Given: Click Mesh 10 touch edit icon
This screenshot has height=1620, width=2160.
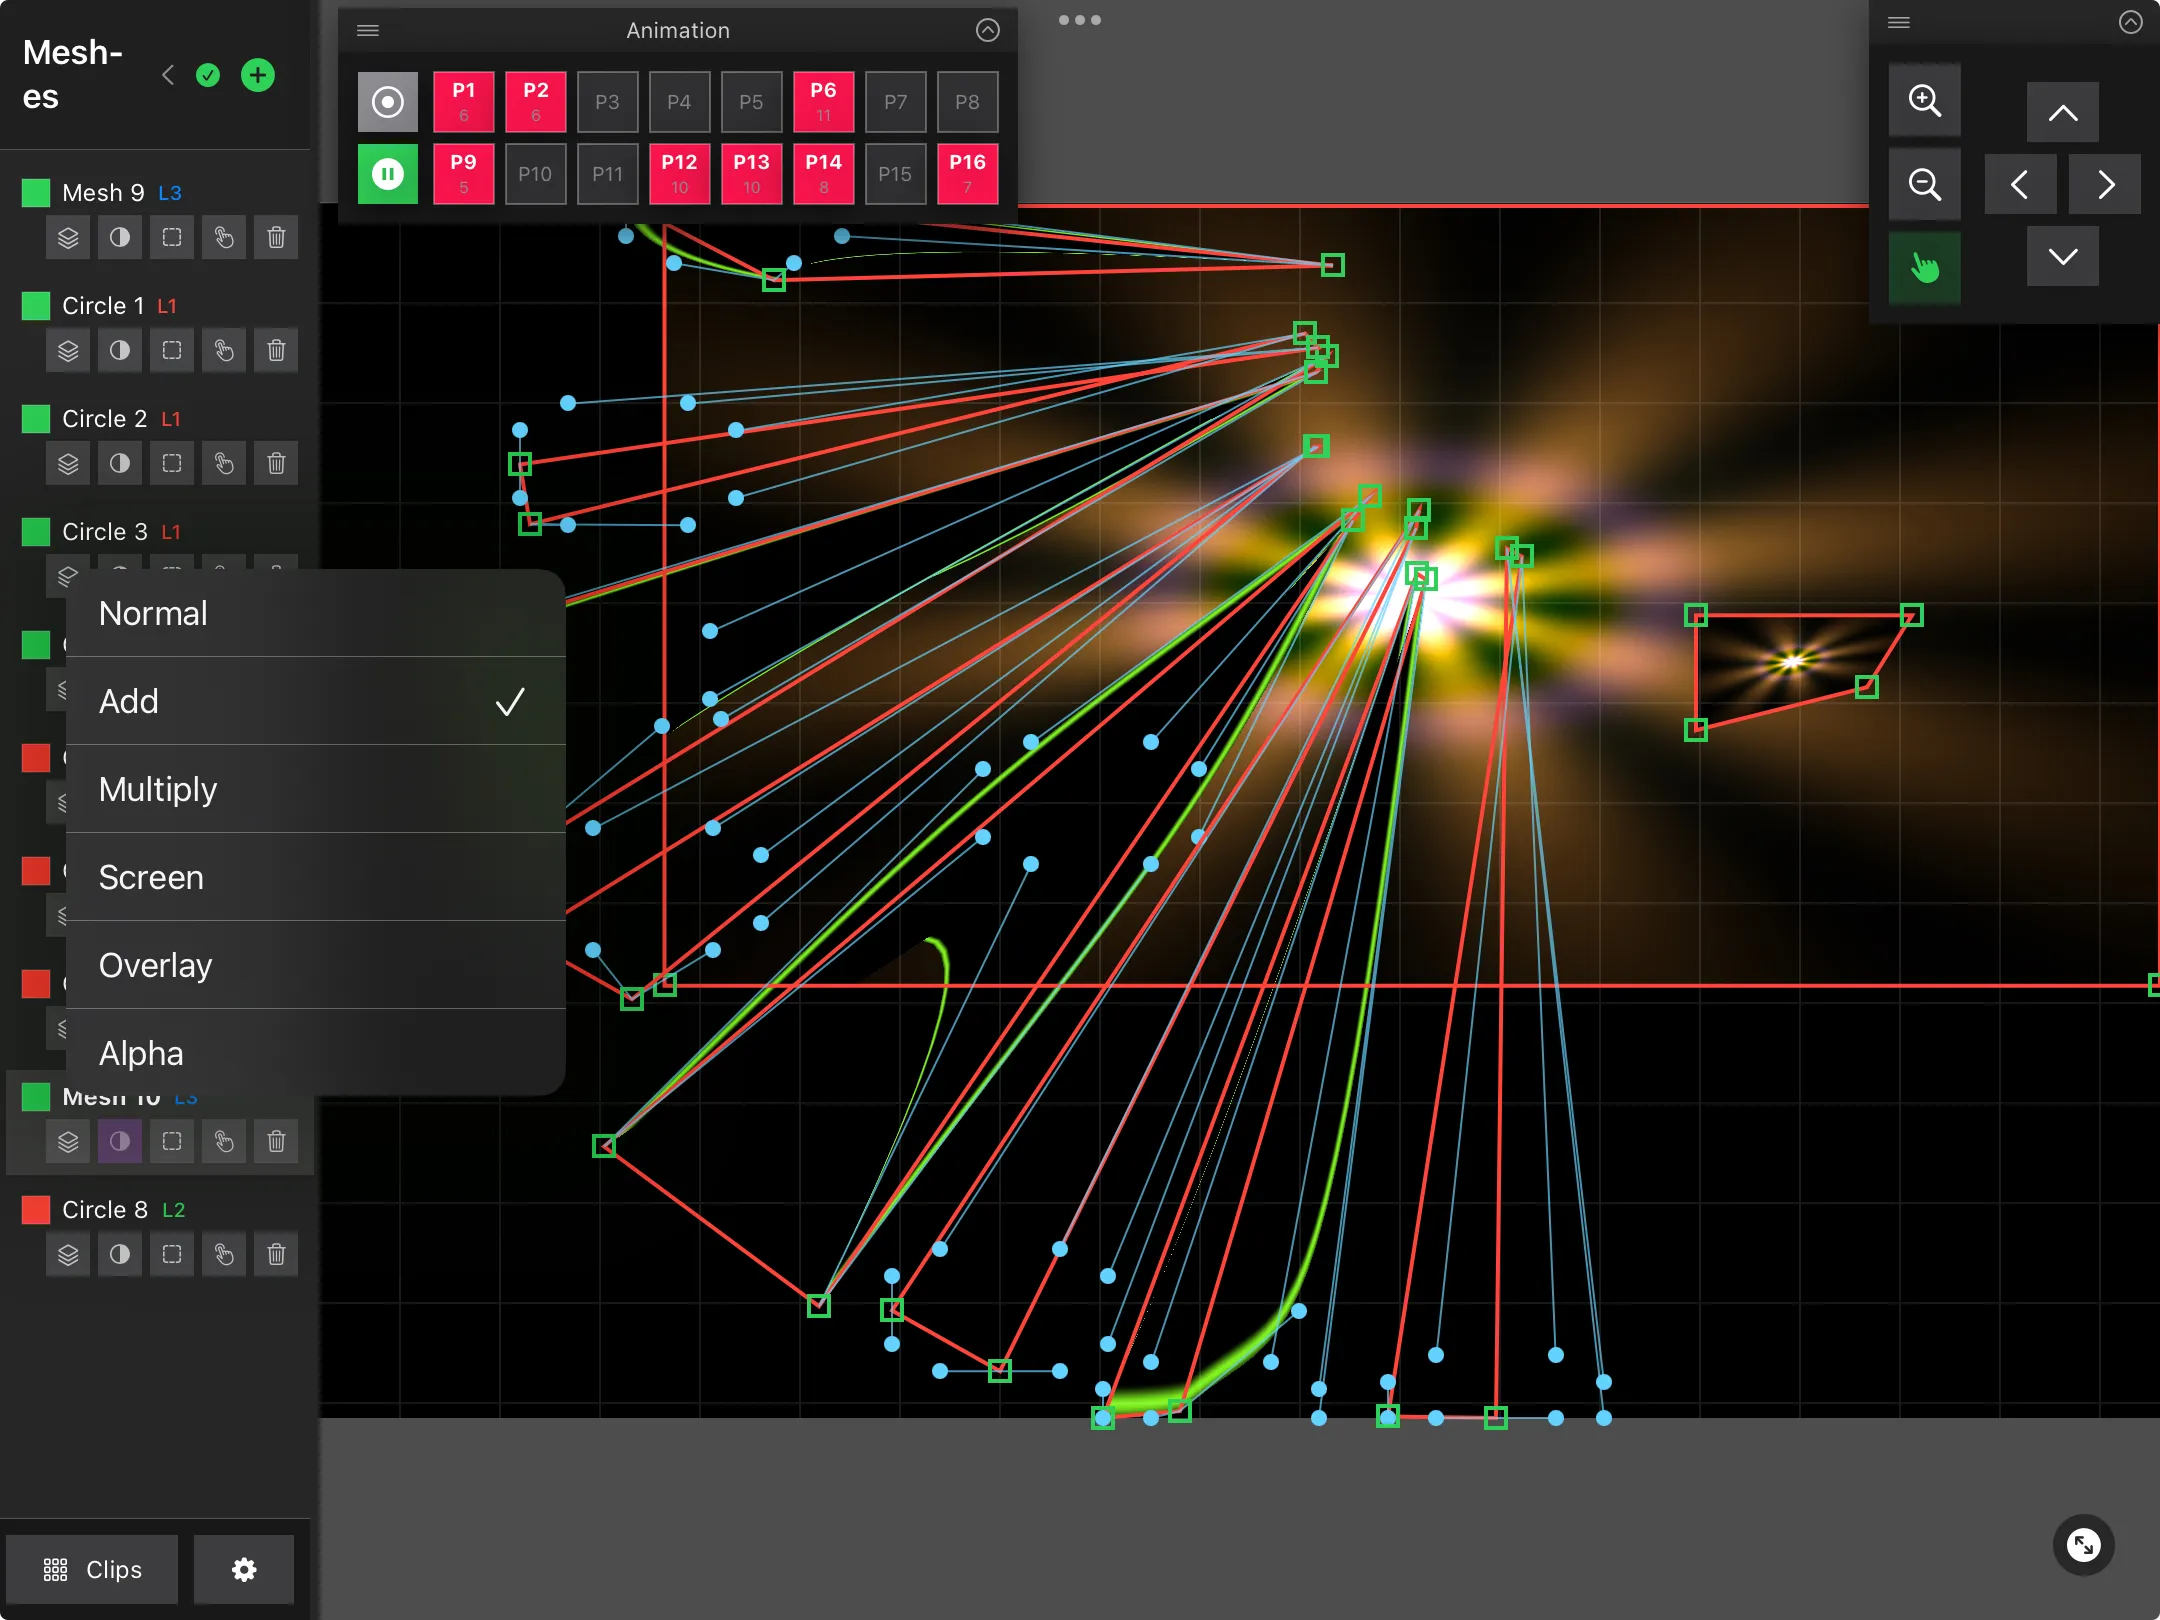Looking at the screenshot, I should 224,1142.
